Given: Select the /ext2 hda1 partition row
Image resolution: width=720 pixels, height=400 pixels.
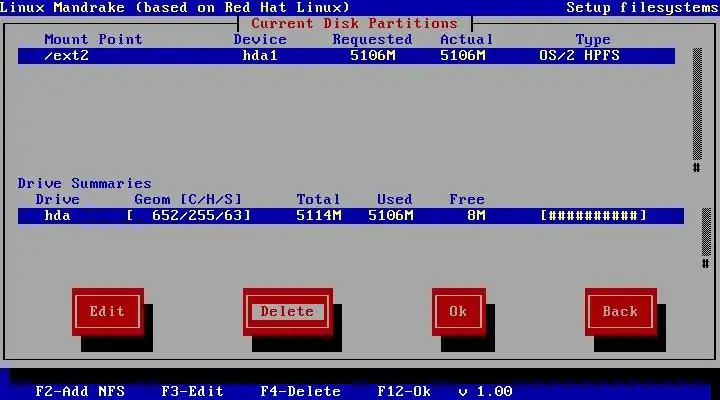Looking at the screenshot, I should 347,56.
